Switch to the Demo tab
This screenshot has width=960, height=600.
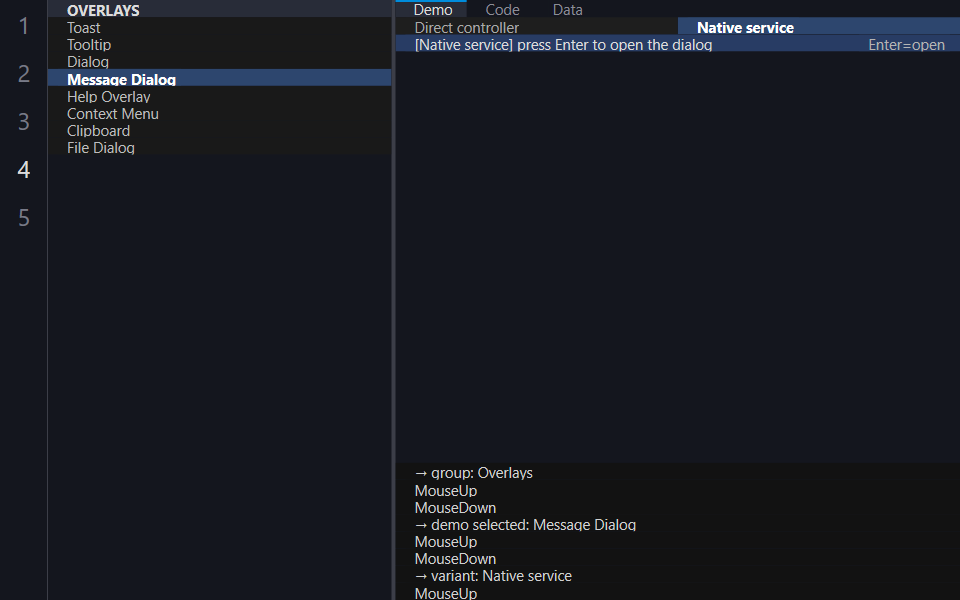pos(432,9)
